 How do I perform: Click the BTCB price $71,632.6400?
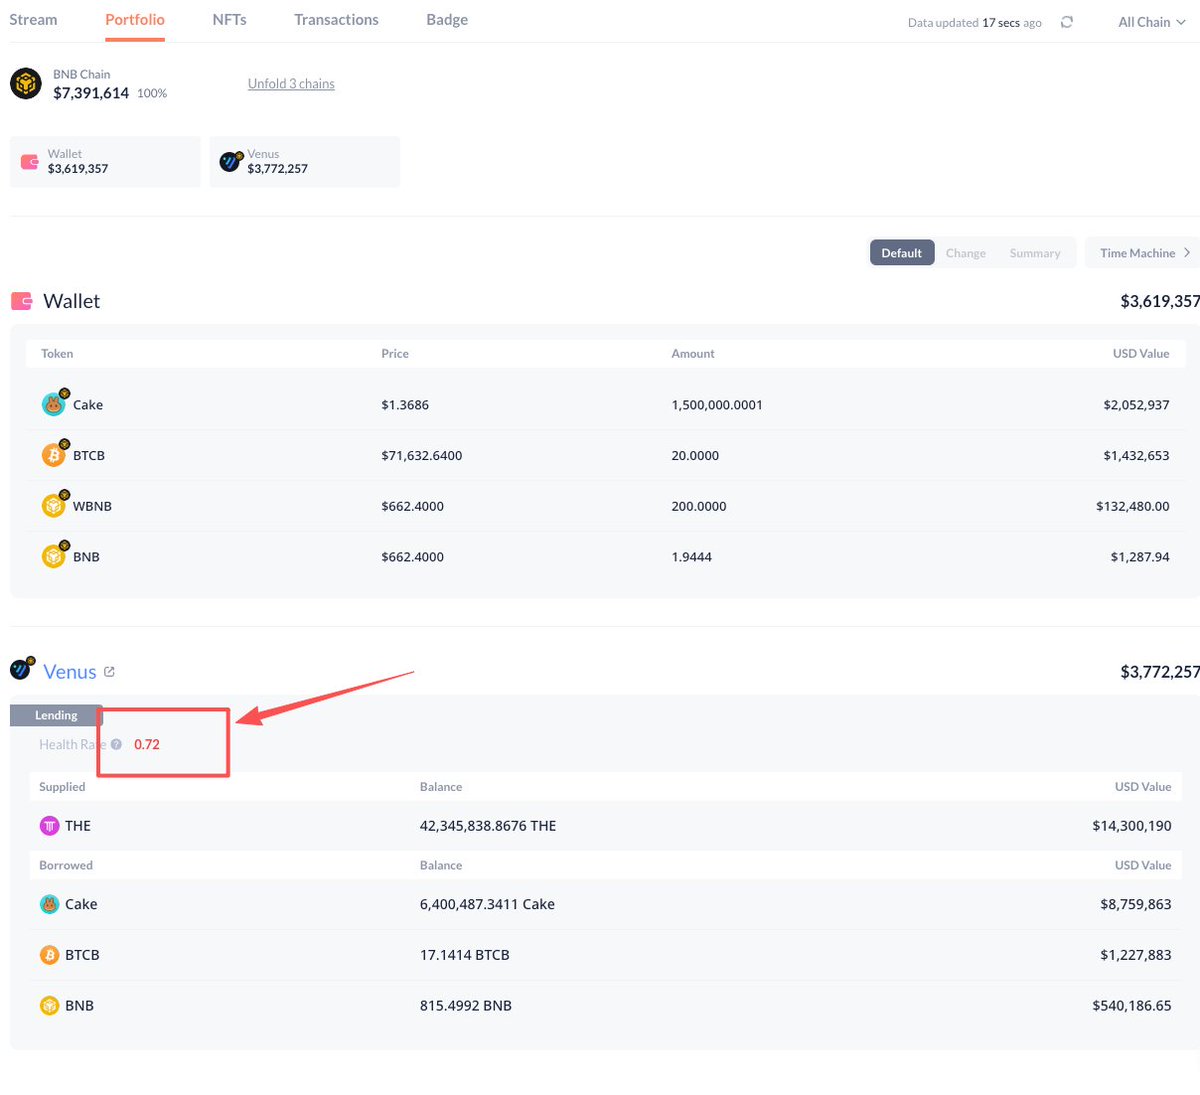pos(422,455)
